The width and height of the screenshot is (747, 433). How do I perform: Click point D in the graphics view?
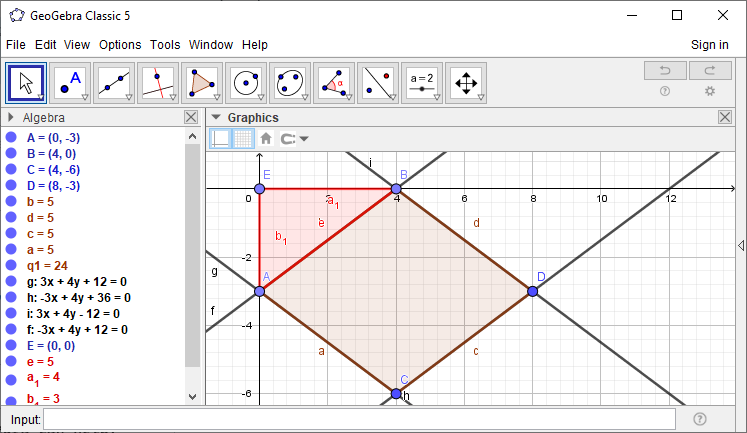tap(533, 291)
